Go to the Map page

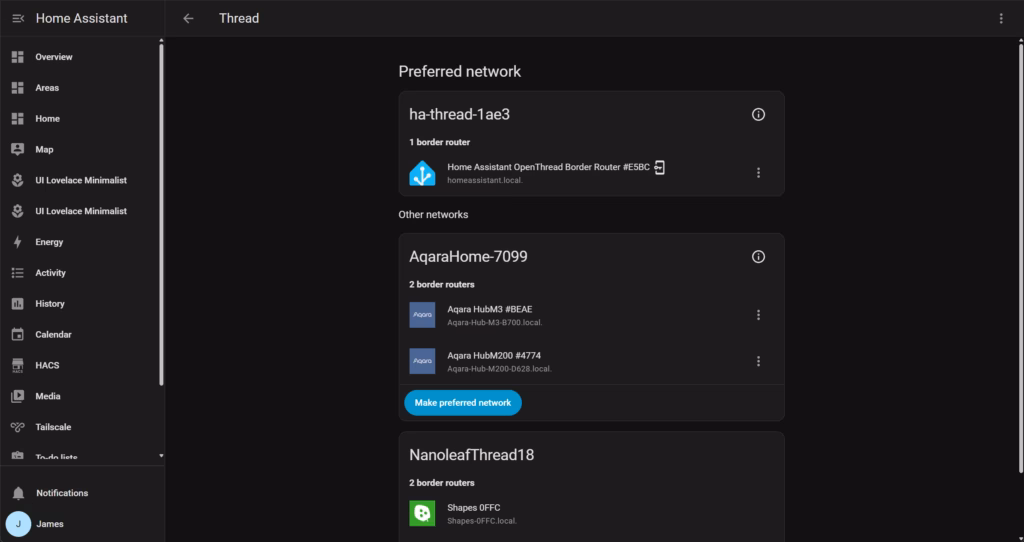click(x=44, y=150)
